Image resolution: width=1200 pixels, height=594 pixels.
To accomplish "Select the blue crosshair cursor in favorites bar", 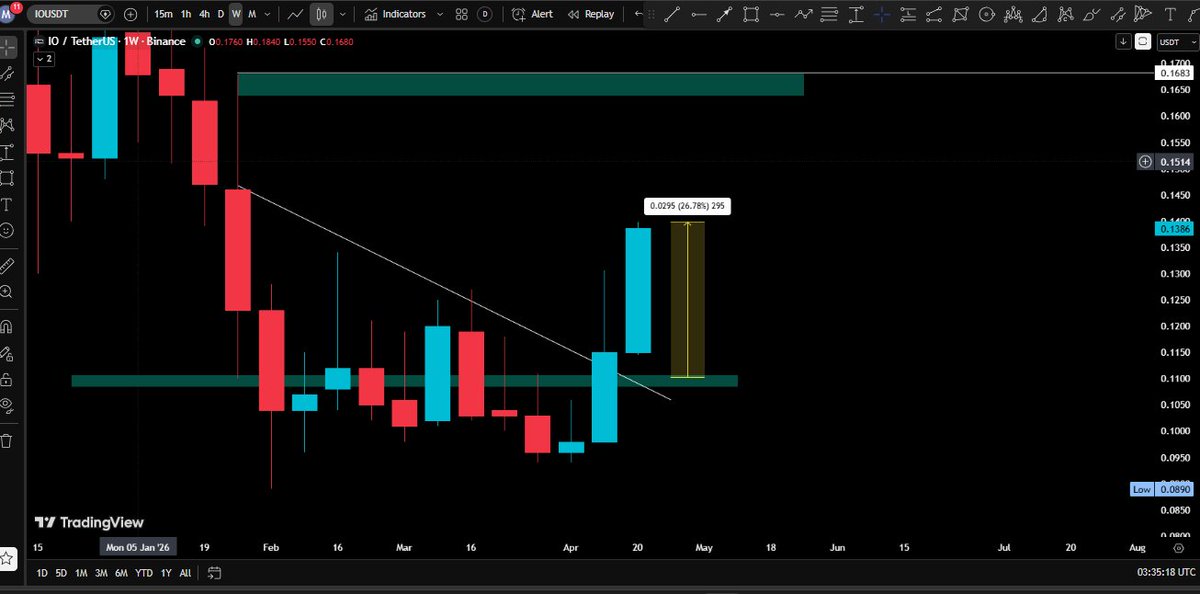I will click(881, 14).
